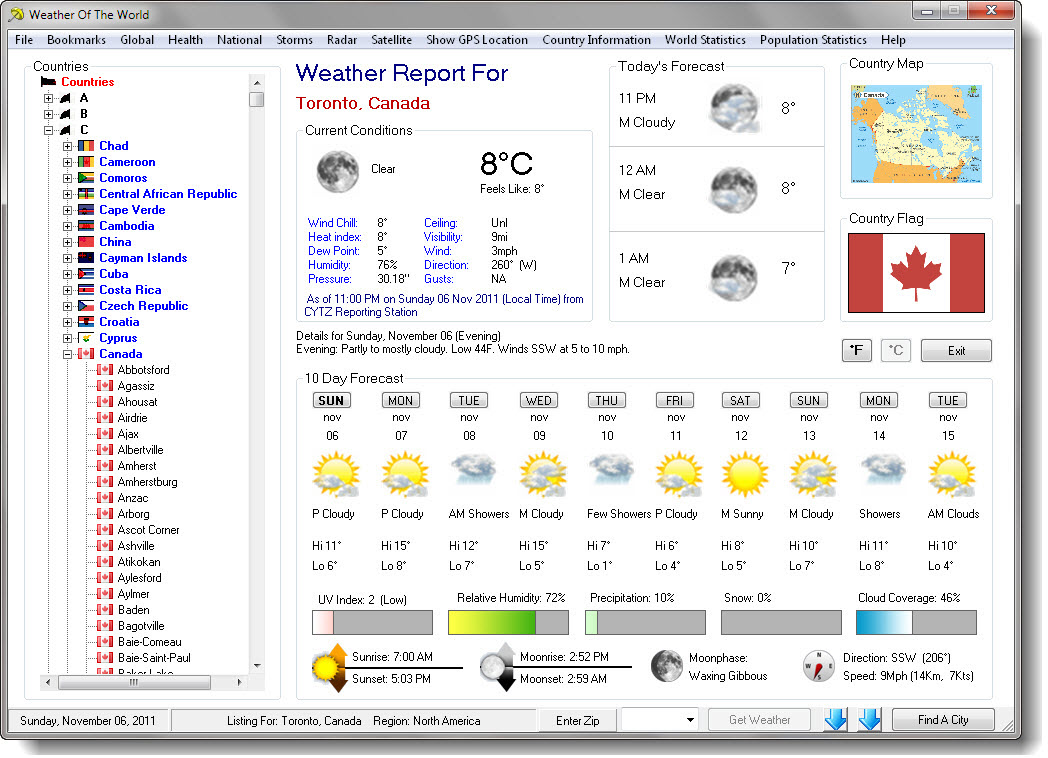Click the Canada country map thumbnail
The width and height of the screenshot is (1048, 758).
(916, 134)
